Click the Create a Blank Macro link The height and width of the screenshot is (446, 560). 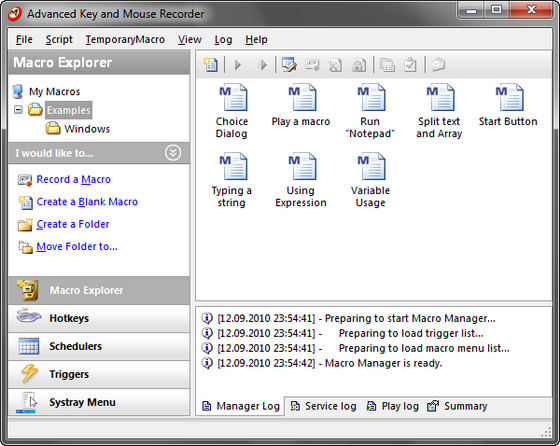pyautogui.click(x=87, y=202)
